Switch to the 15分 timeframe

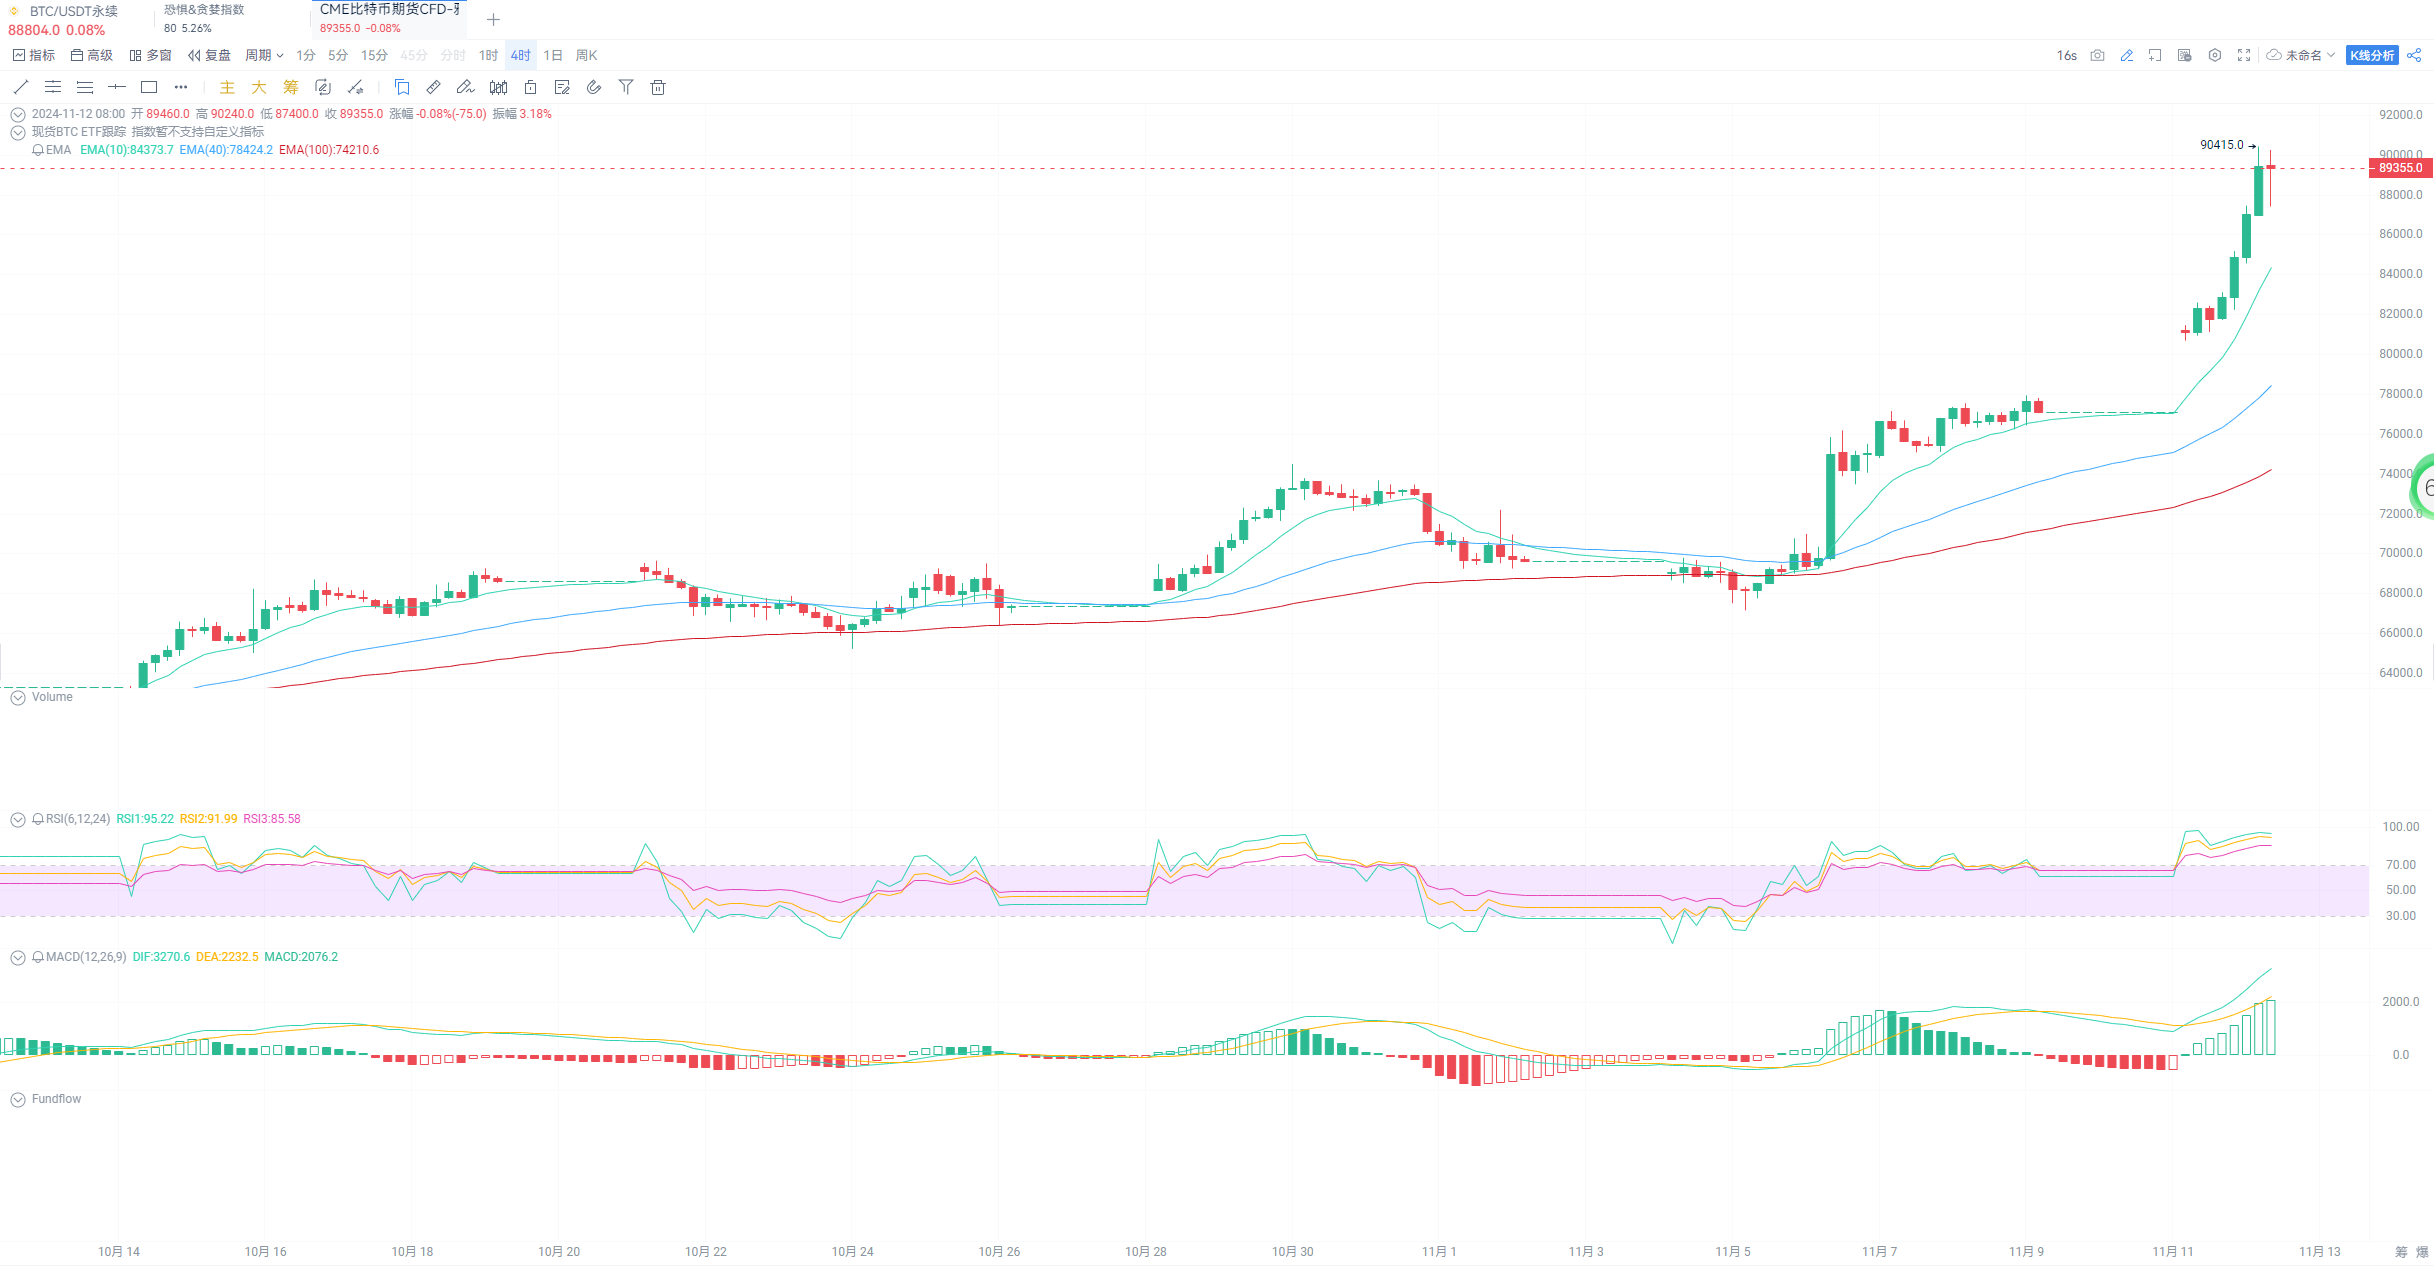(374, 55)
